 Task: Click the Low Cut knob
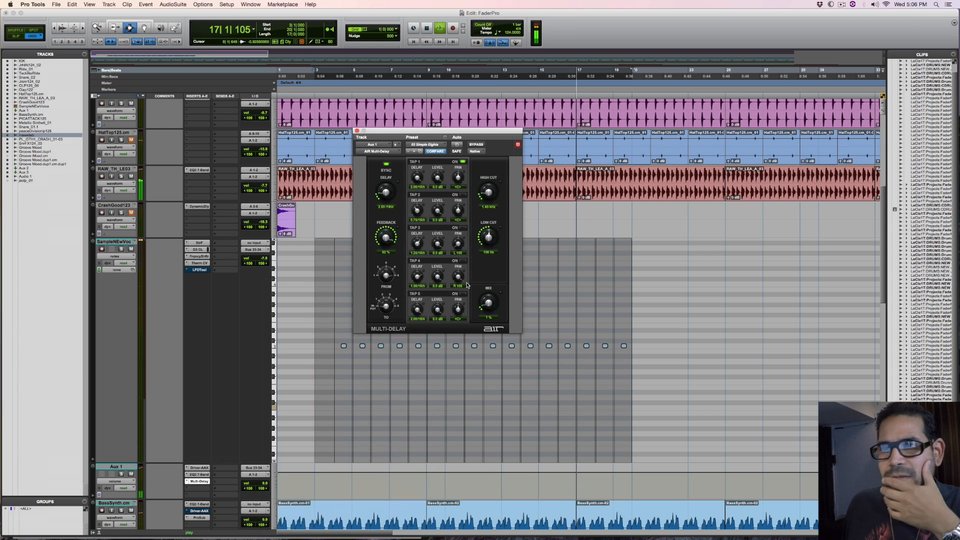click(x=488, y=237)
